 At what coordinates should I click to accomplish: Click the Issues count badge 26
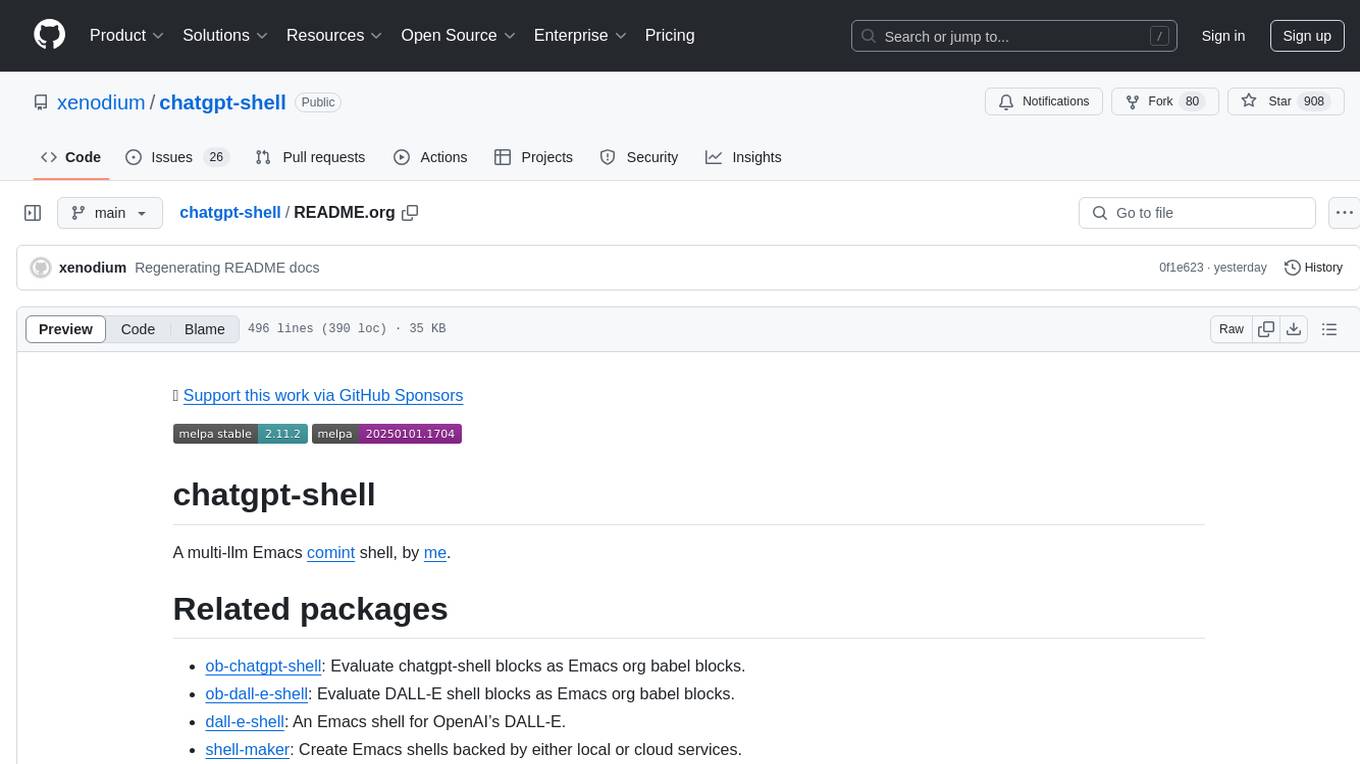[215, 157]
